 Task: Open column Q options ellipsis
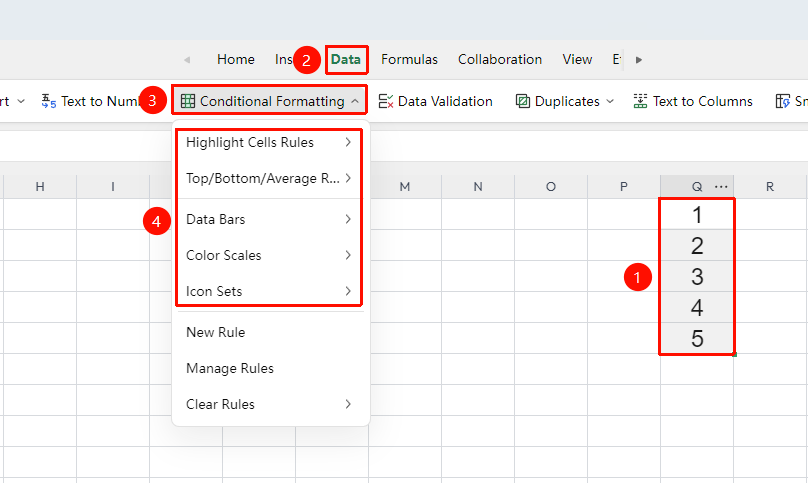(x=721, y=187)
